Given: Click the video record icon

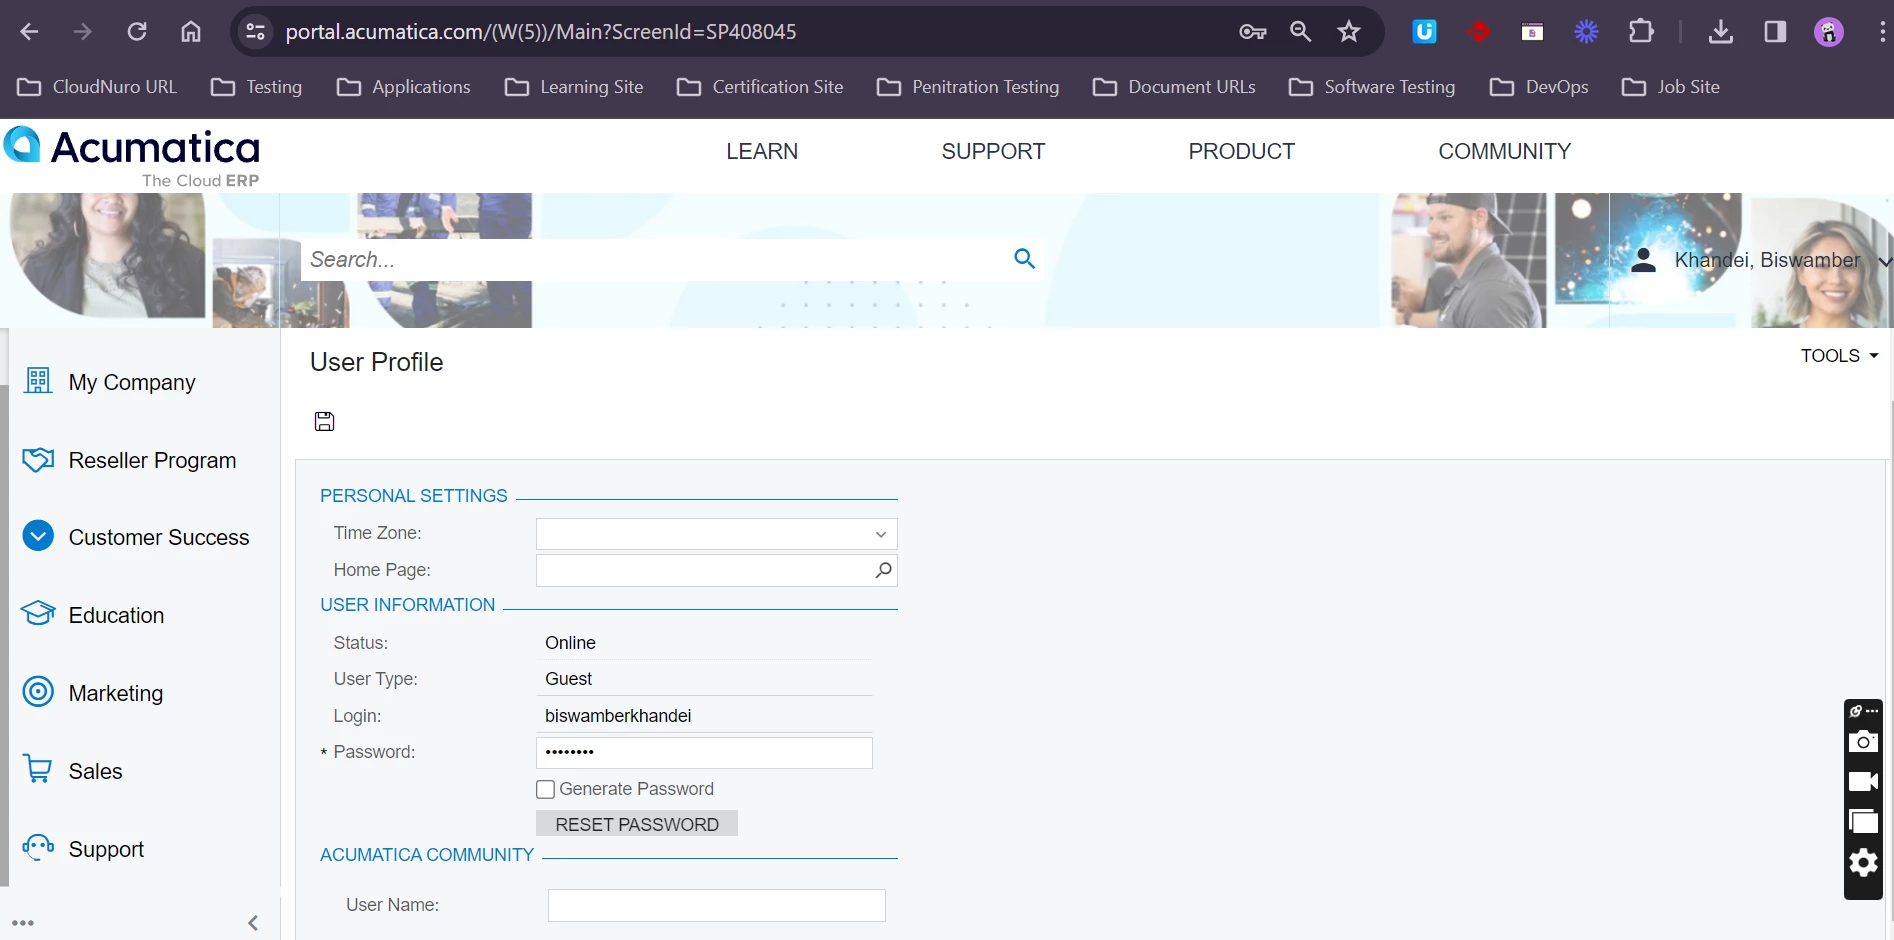Looking at the screenshot, I should click(x=1863, y=782).
